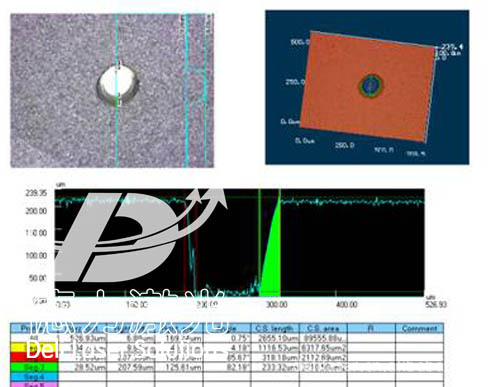Click the 82.19° angle cell
Screen dimensions: 498x387
tap(227, 367)
